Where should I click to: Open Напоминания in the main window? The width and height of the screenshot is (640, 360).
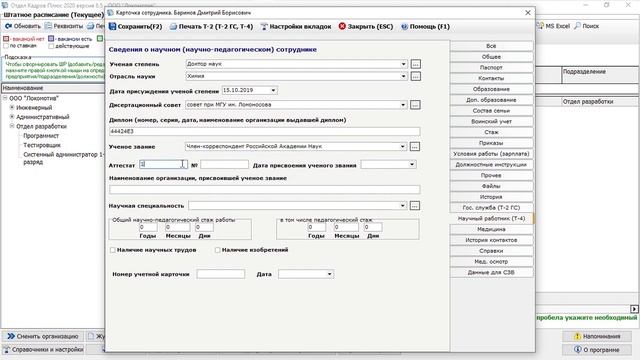point(597,336)
